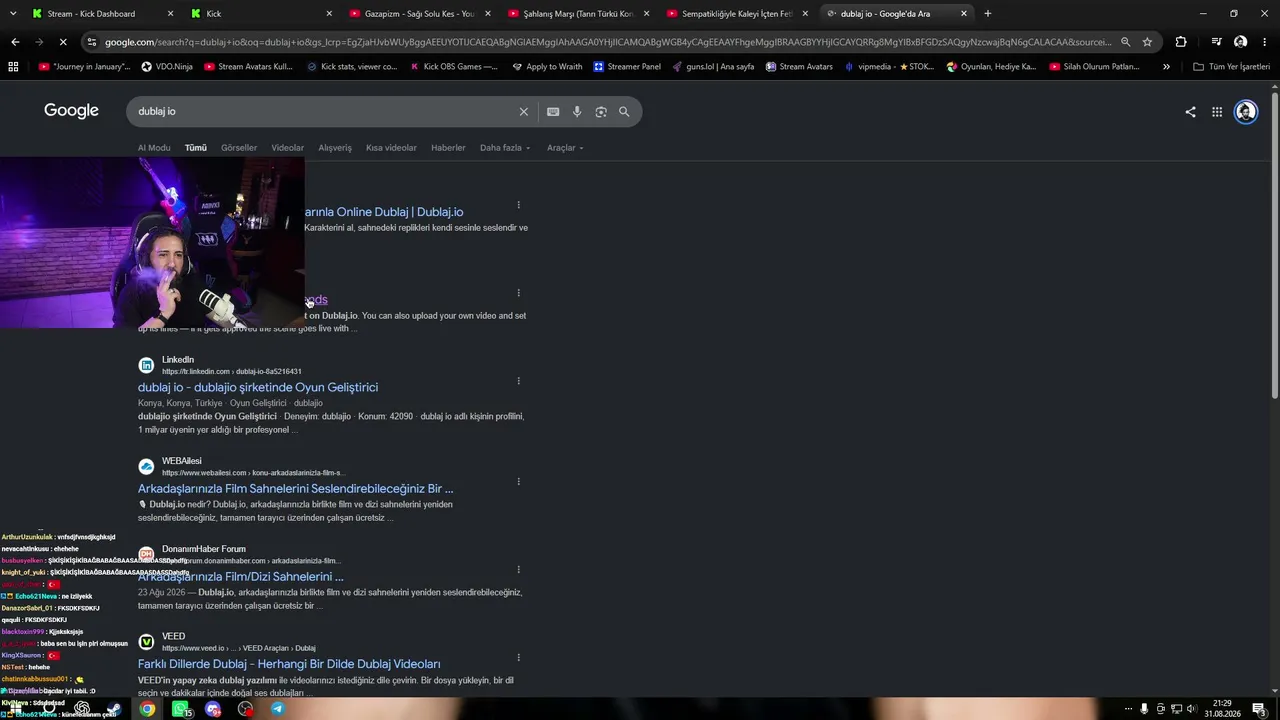Close the Kick tab
Viewport: 1280px width, 720px height.
(x=329, y=14)
